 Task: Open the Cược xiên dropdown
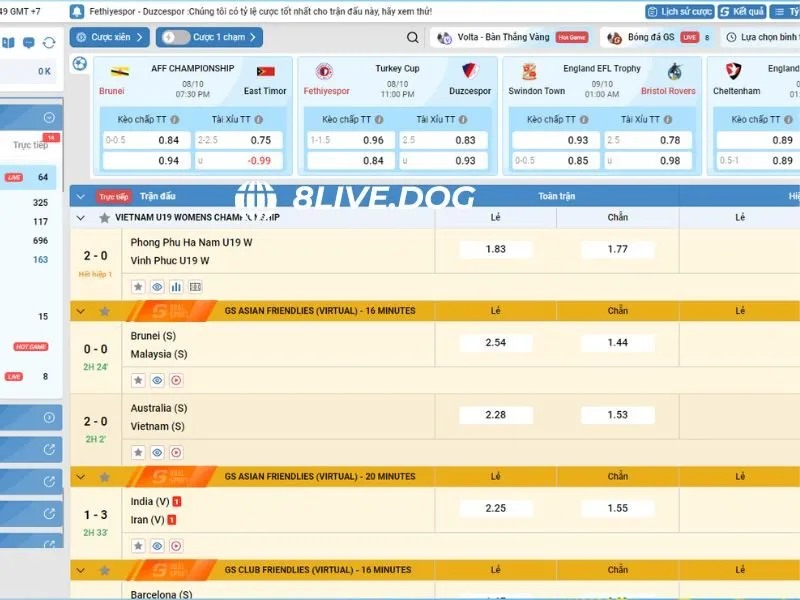coord(110,37)
